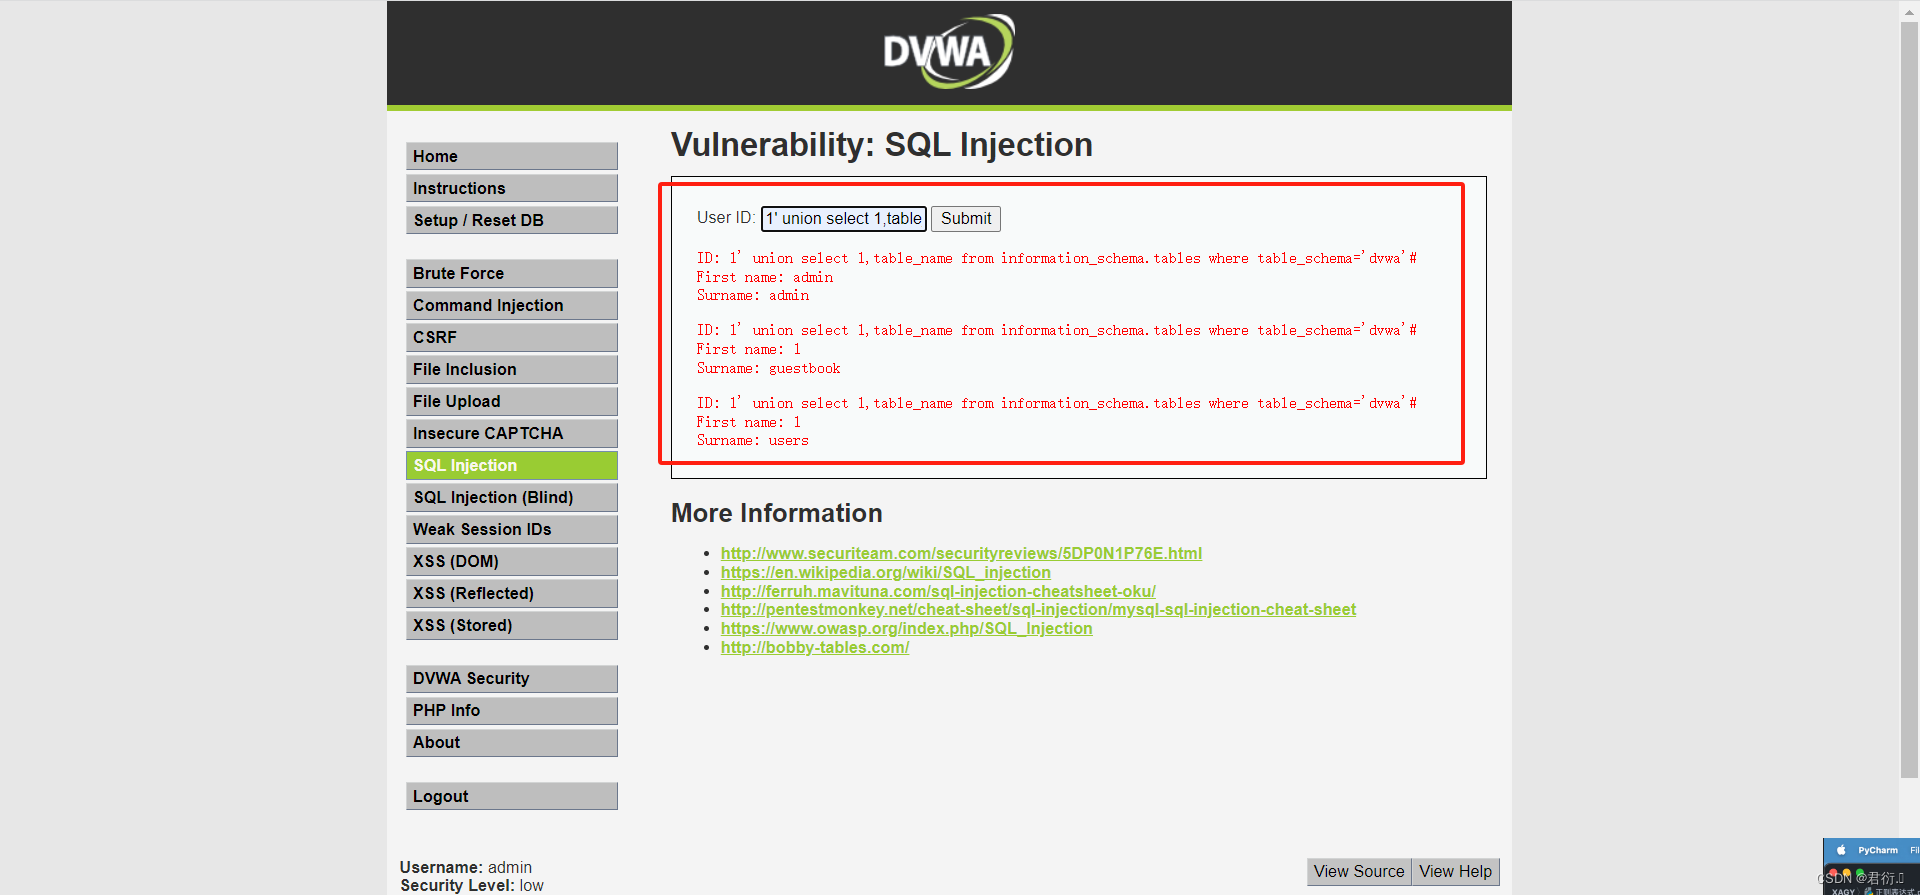Image resolution: width=1920 pixels, height=895 pixels.
Task: Click the View Help button
Action: [1455, 871]
